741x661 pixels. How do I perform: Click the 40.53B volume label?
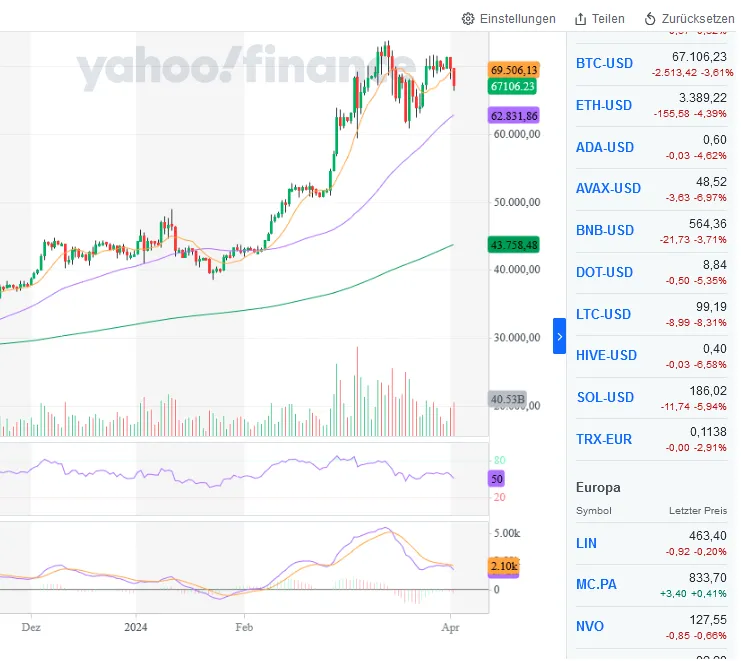[x=508, y=399]
